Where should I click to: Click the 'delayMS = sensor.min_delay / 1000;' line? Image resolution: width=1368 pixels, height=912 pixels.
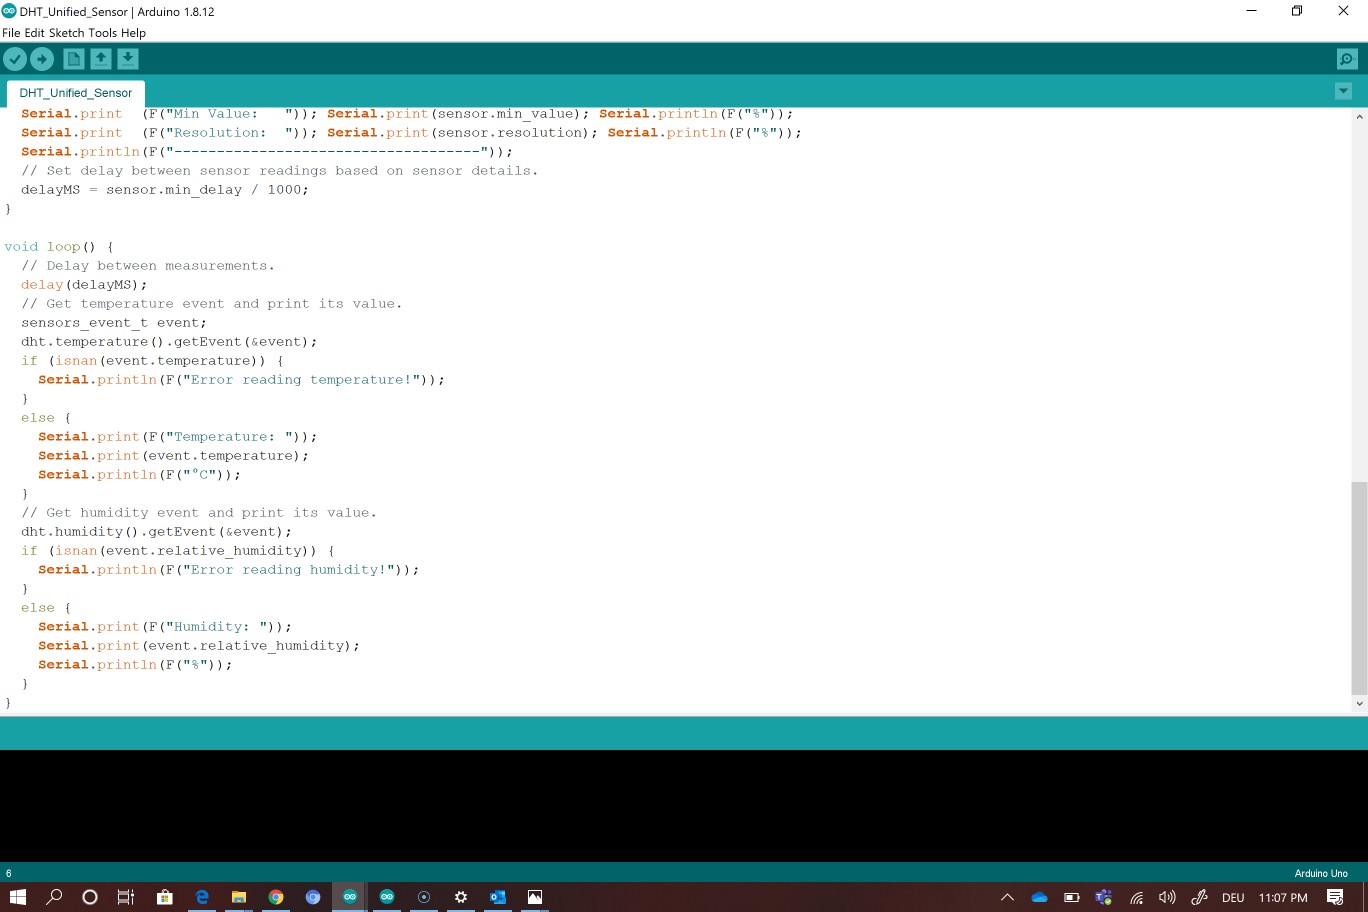coord(165,190)
